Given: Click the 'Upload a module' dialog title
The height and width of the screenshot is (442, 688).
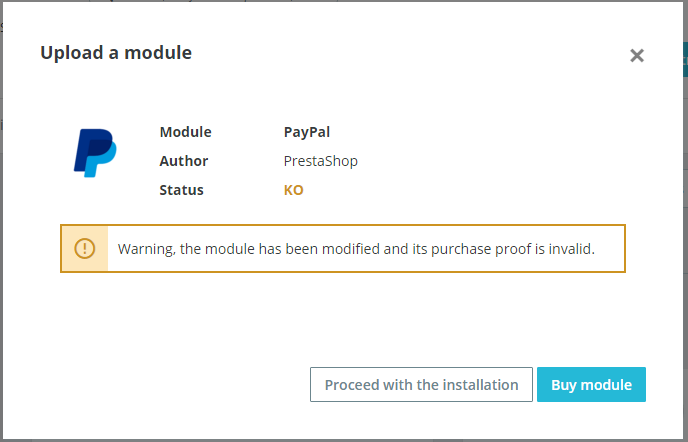Looking at the screenshot, I should tap(116, 52).
